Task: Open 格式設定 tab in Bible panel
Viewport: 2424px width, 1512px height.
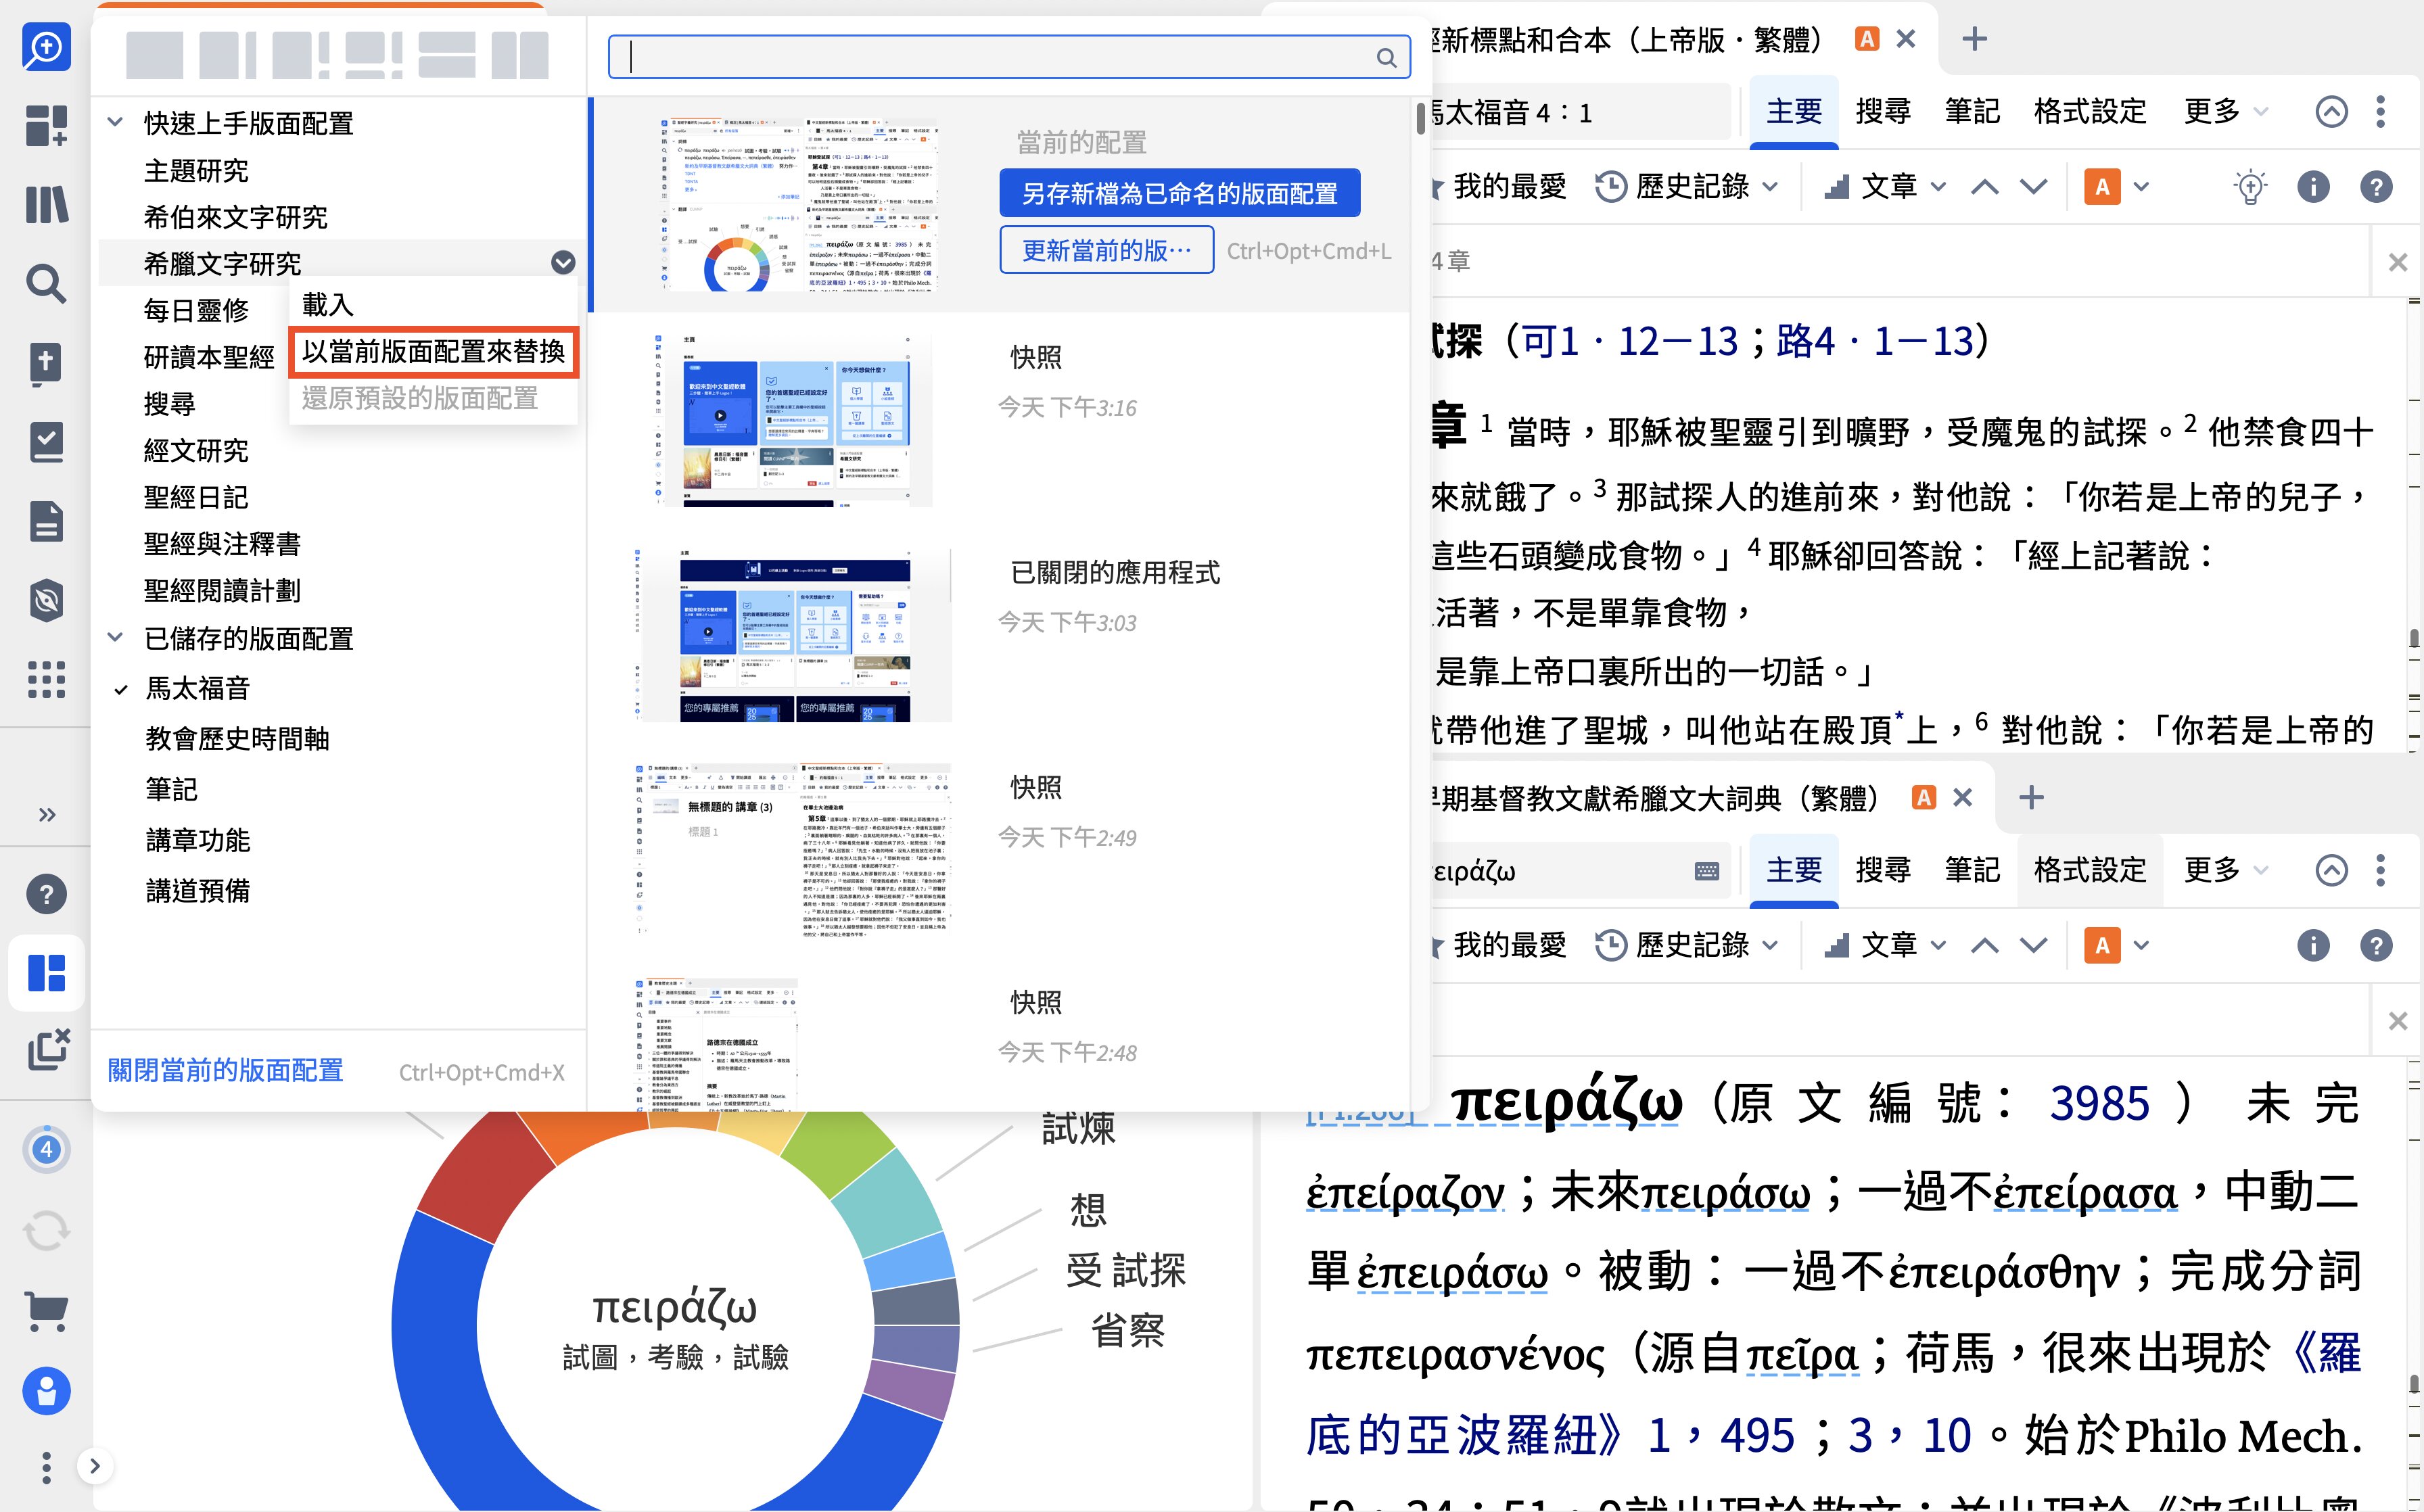Action: (2090, 111)
